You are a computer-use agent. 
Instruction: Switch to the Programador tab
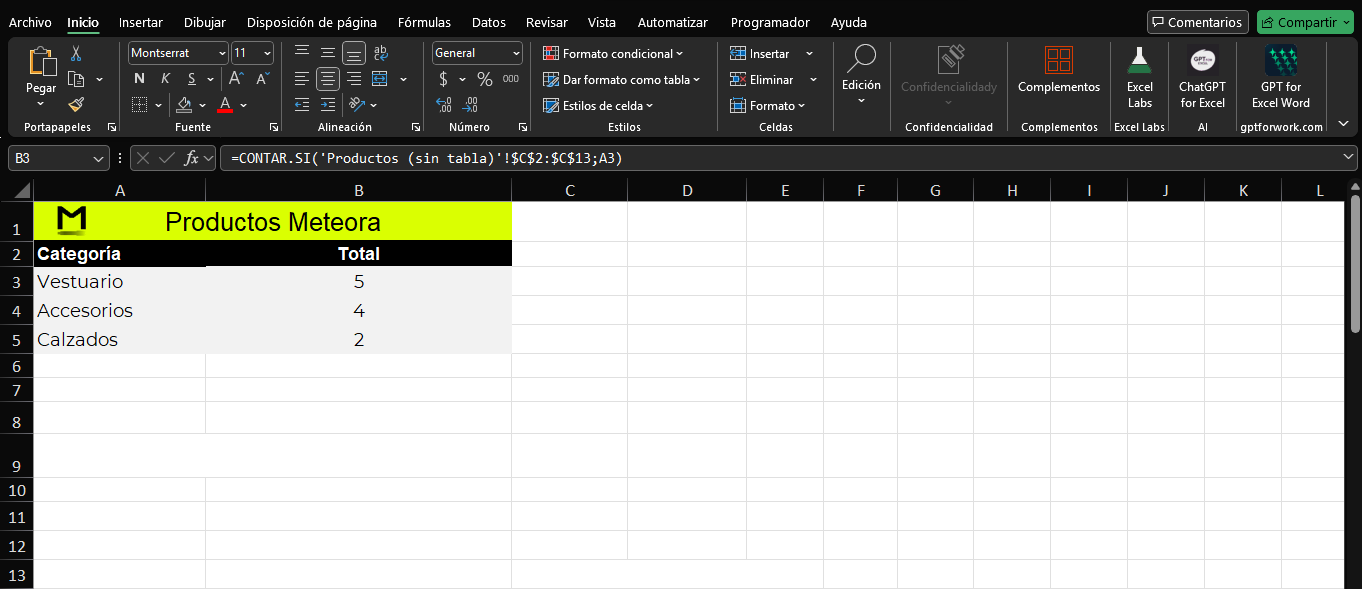(x=770, y=22)
